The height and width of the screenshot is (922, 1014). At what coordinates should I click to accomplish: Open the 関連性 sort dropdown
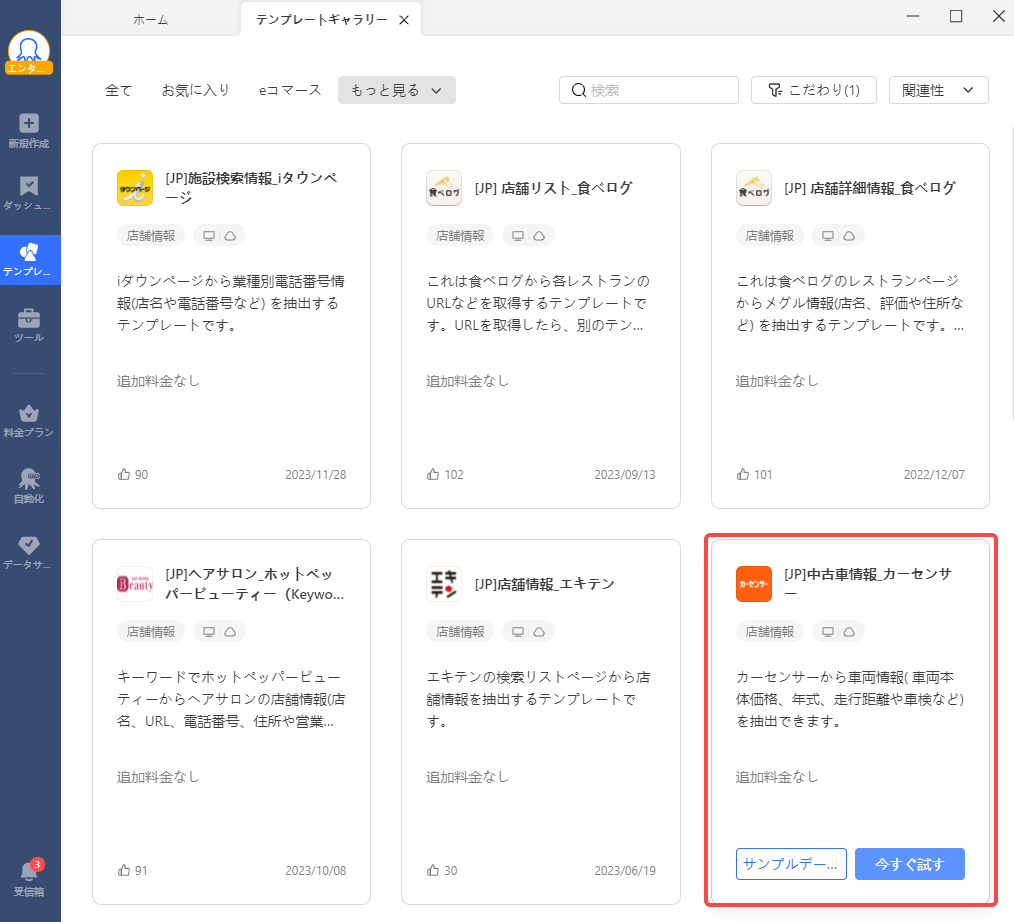tap(938, 90)
